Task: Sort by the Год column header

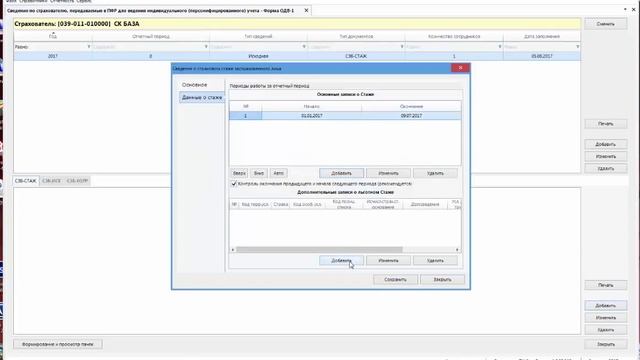Action: coord(53,36)
